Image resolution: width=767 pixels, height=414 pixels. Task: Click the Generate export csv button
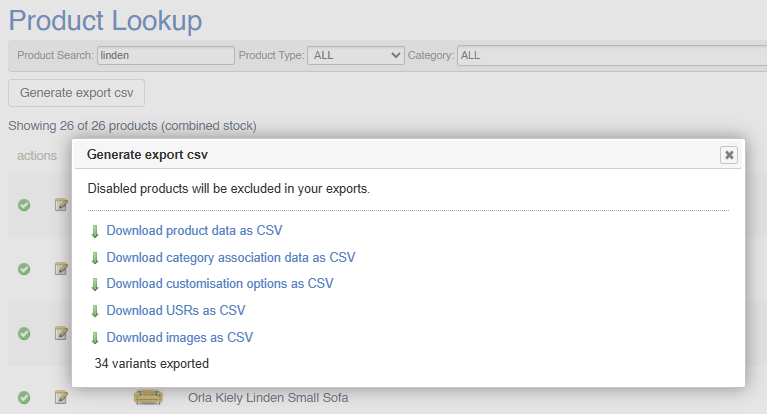(x=76, y=93)
